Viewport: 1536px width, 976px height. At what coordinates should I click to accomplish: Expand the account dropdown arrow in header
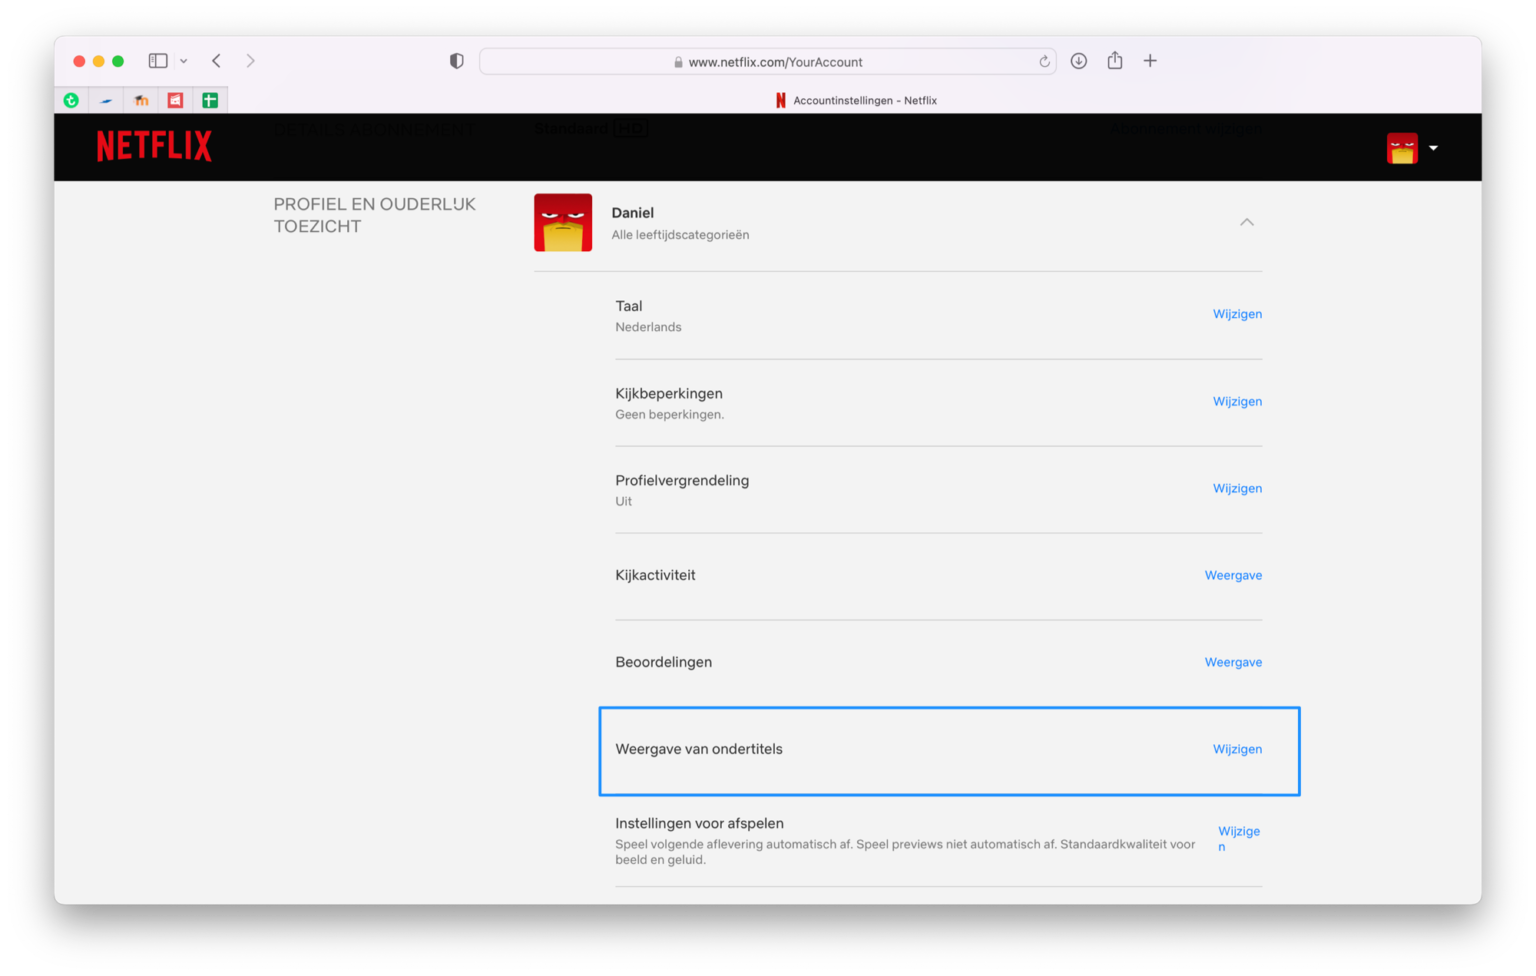tap(1433, 148)
